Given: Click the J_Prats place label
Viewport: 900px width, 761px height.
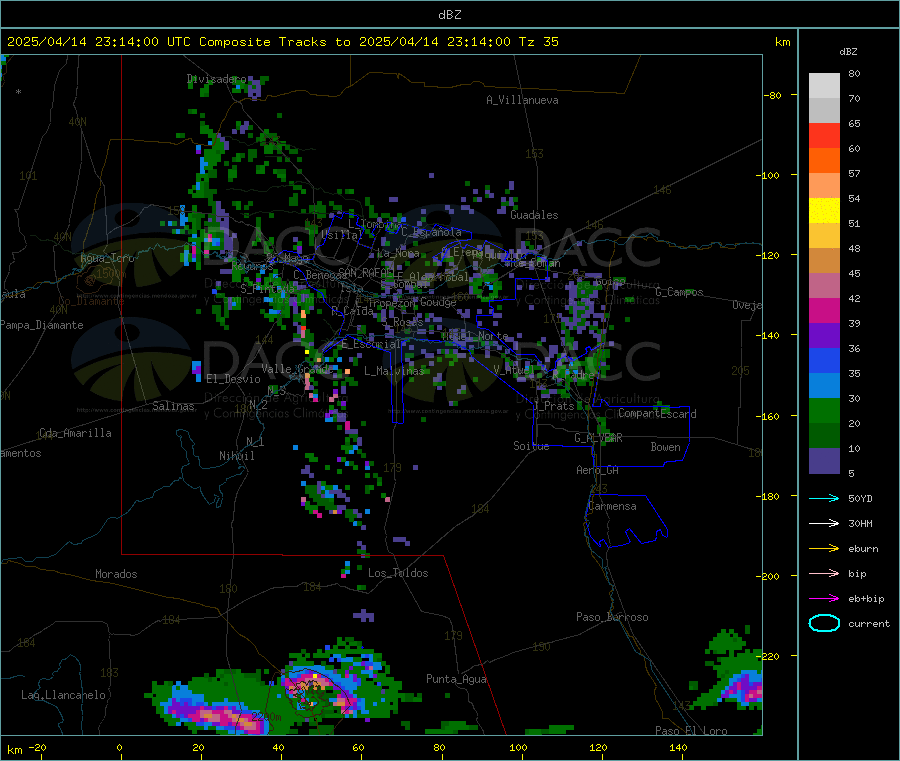Looking at the screenshot, I should tap(554, 406).
